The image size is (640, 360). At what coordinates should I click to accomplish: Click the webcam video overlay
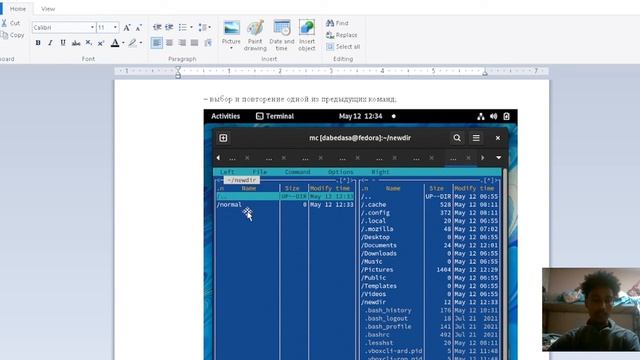pyautogui.click(x=591, y=309)
